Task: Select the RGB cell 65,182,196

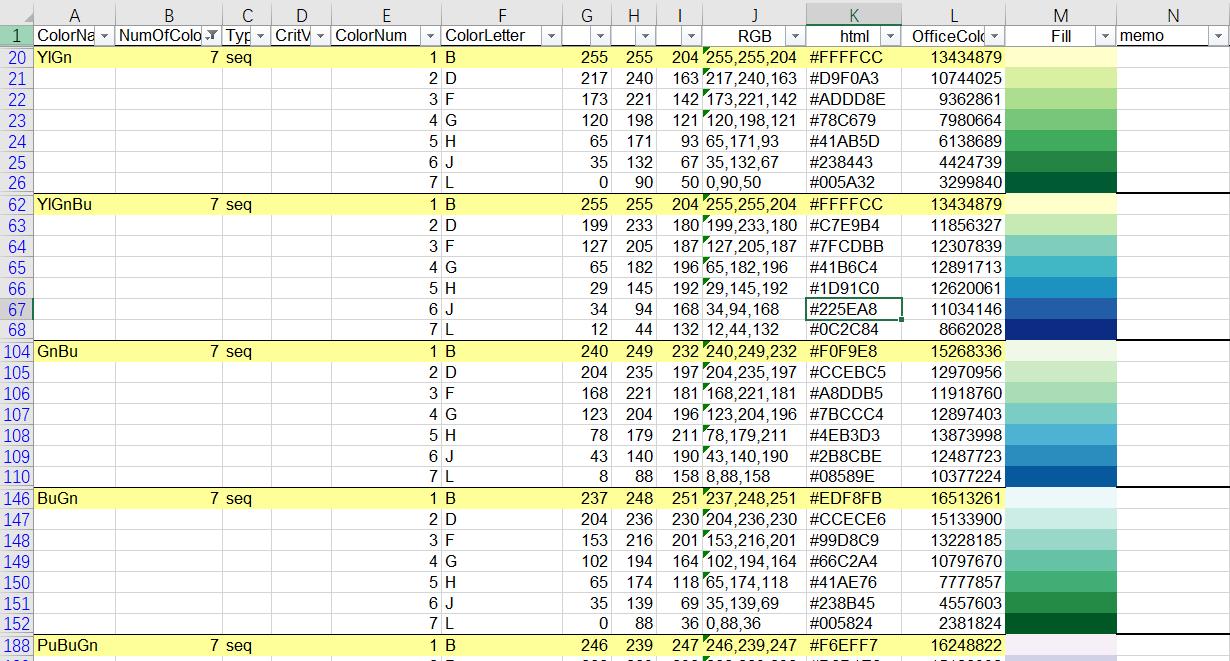Action: coord(754,267)
